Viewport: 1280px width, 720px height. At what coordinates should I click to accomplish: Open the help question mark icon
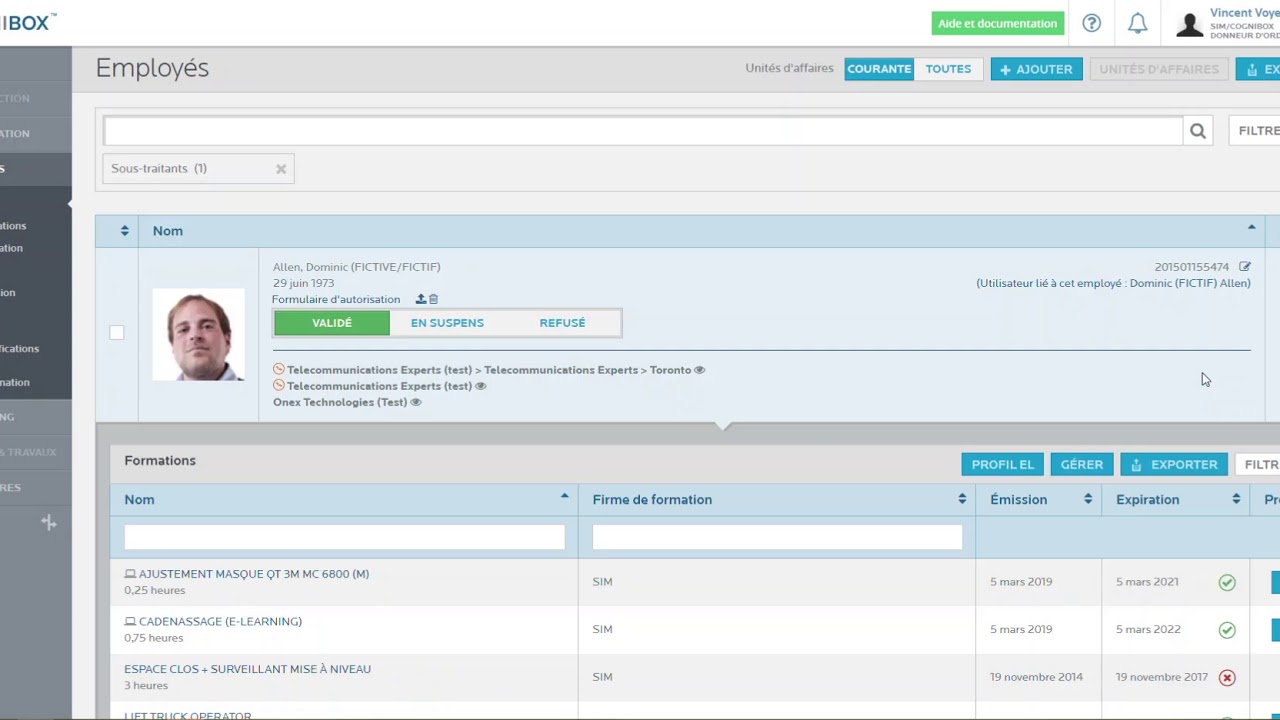tap(1091, 23)
